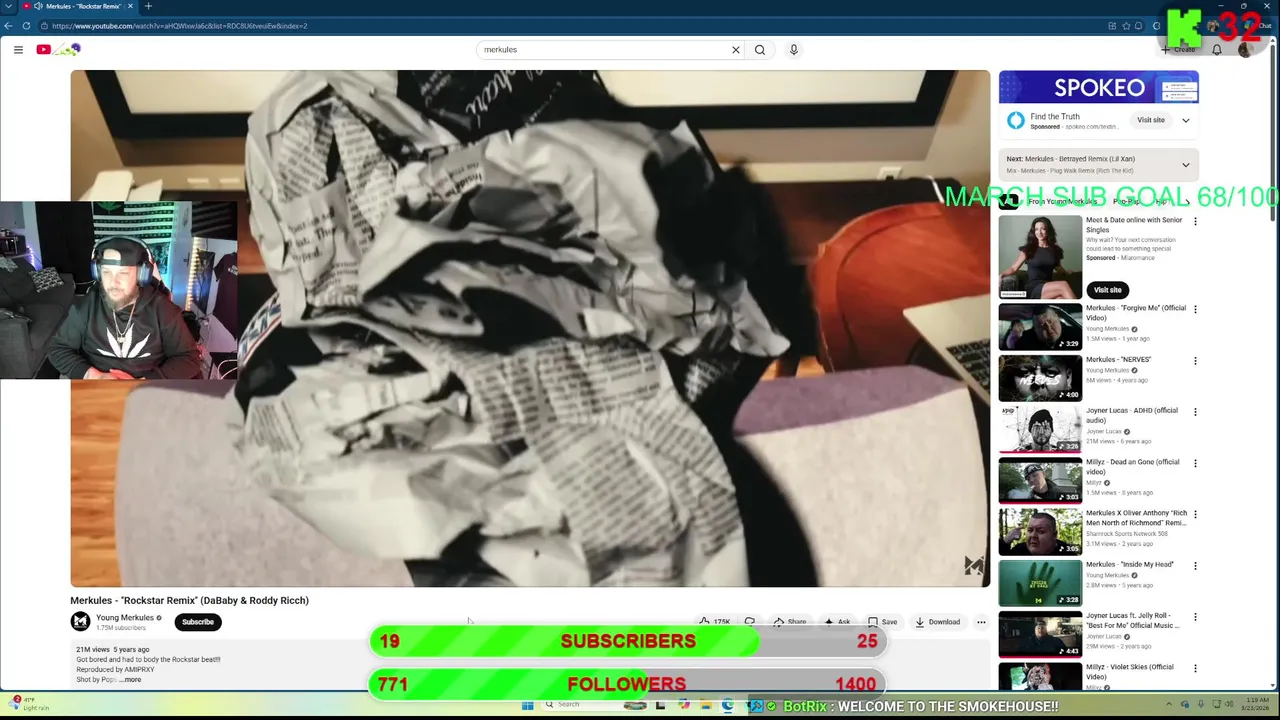Open Merkules Inside My Head thumbnail

click(x=1040, y=583)
